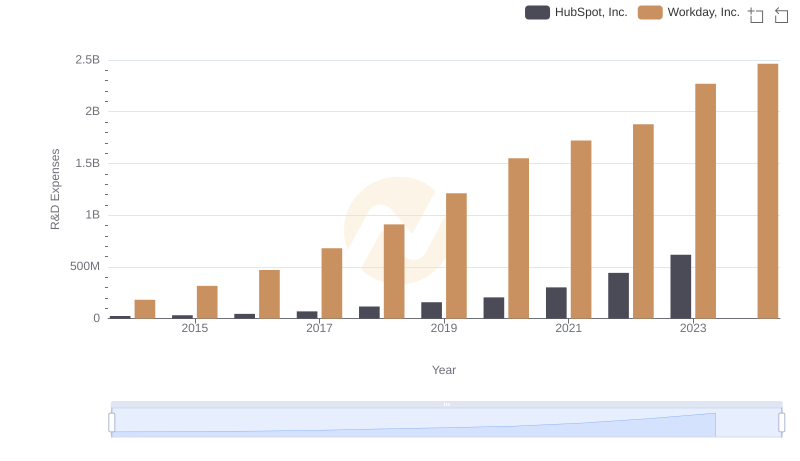Viewport: 800px width, 461px height.
Task: Select the 2023 HubSpot bar
Action: point(681,287)
